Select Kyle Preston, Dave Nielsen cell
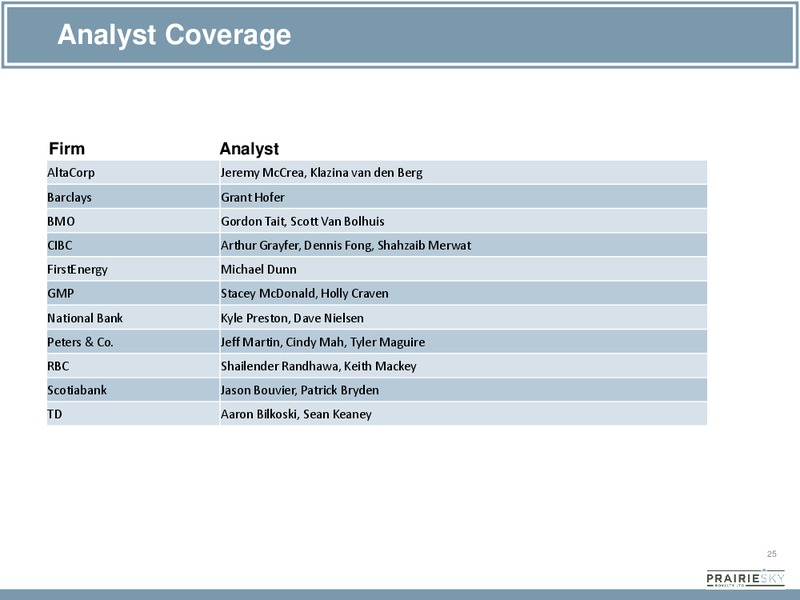Image resolution: width=800 pixels, height=600 pixels. tap(463, 317)
